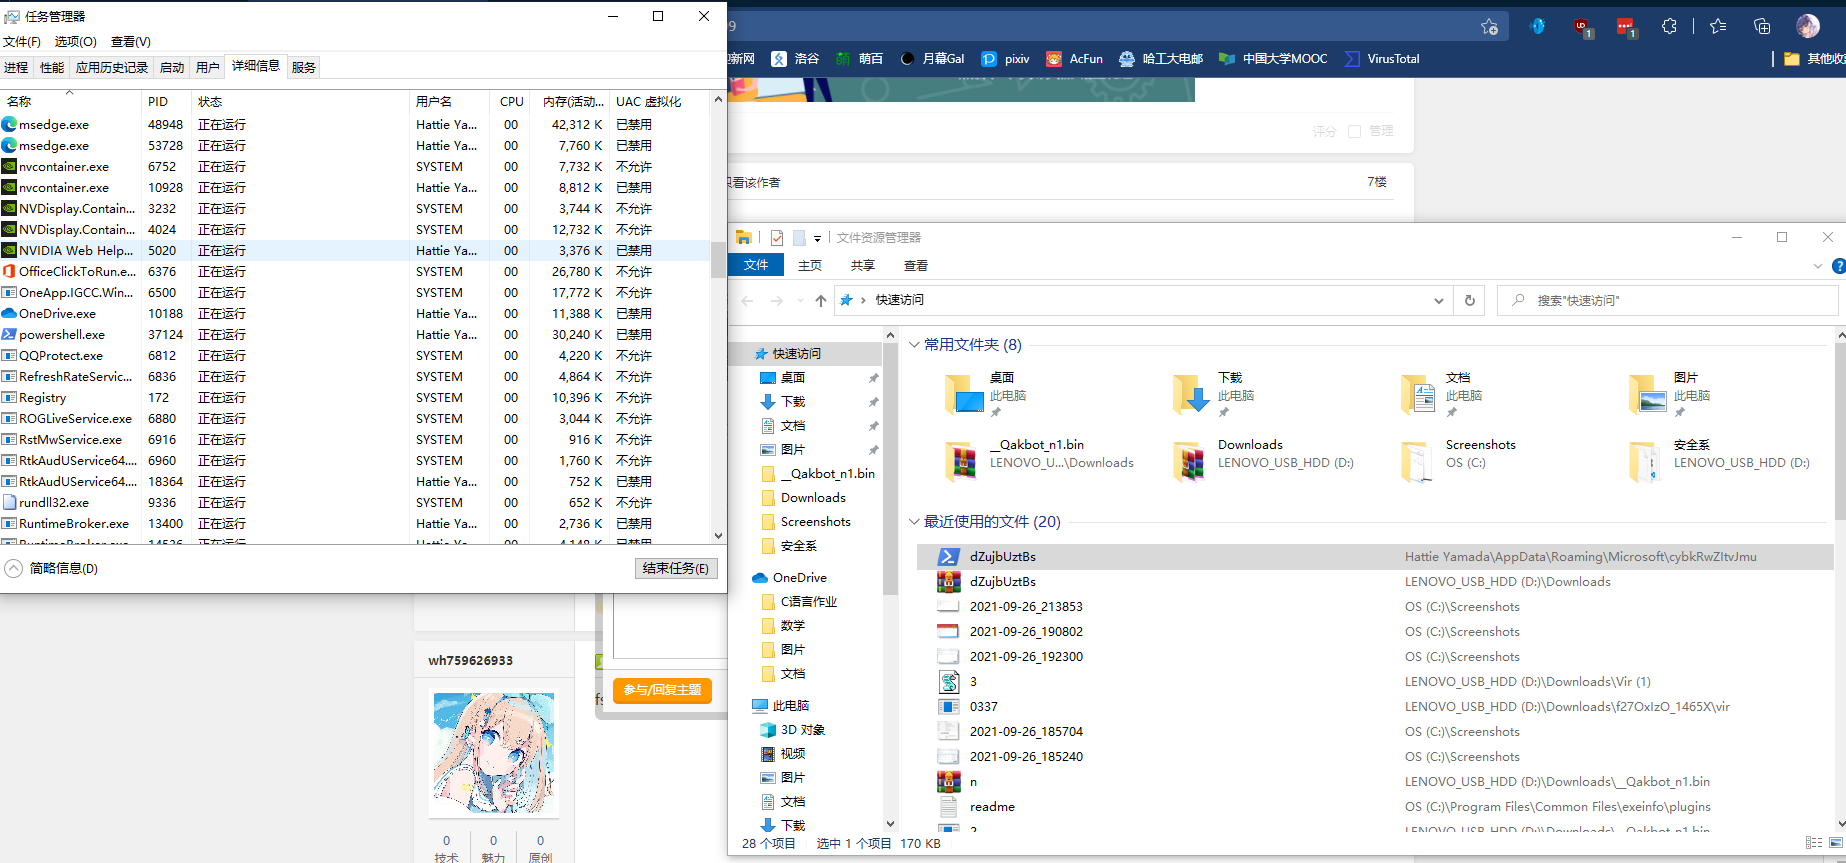This screenshot has height=863, width=1846.
Task: Click the Explorer forward navigation arrow
Action: point(777,300)
